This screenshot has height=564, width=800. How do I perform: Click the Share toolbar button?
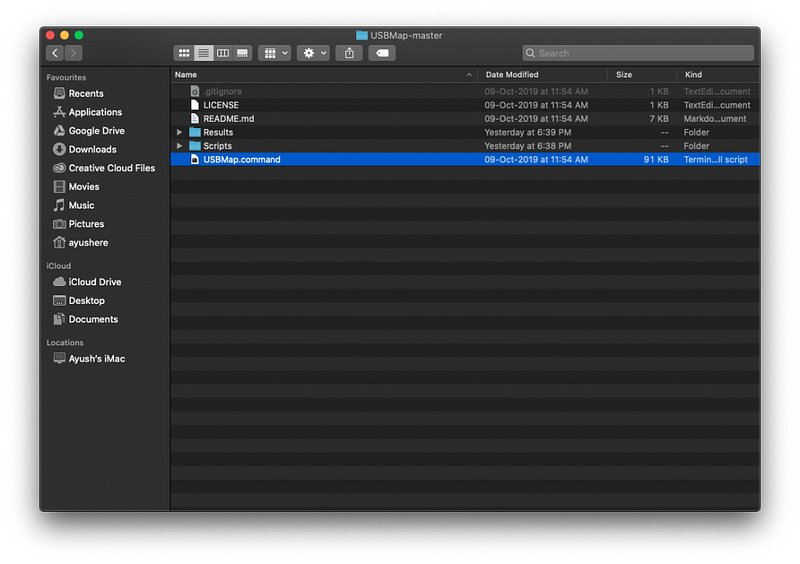tap(349, 53)
